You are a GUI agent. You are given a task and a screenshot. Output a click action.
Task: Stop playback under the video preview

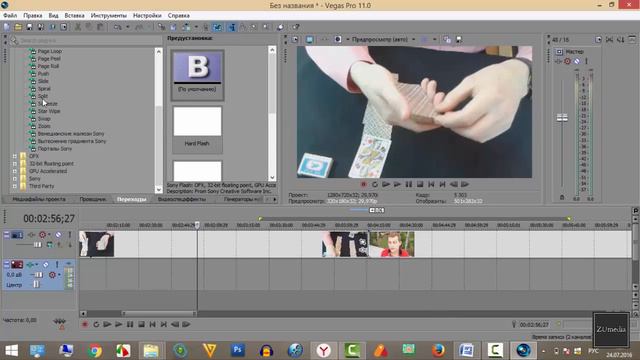[x=420, y=184]
